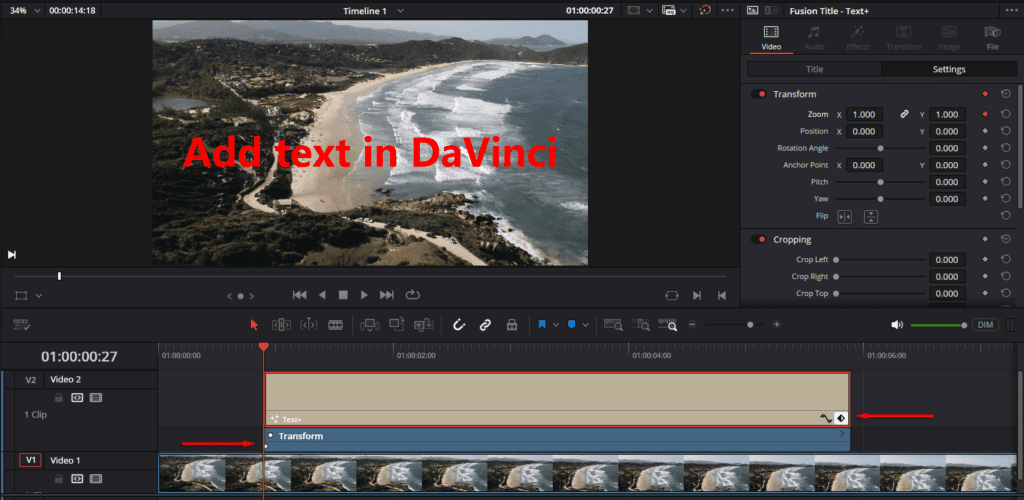
Task: Disable the Transform section toggle
Action: click(759, 94)
